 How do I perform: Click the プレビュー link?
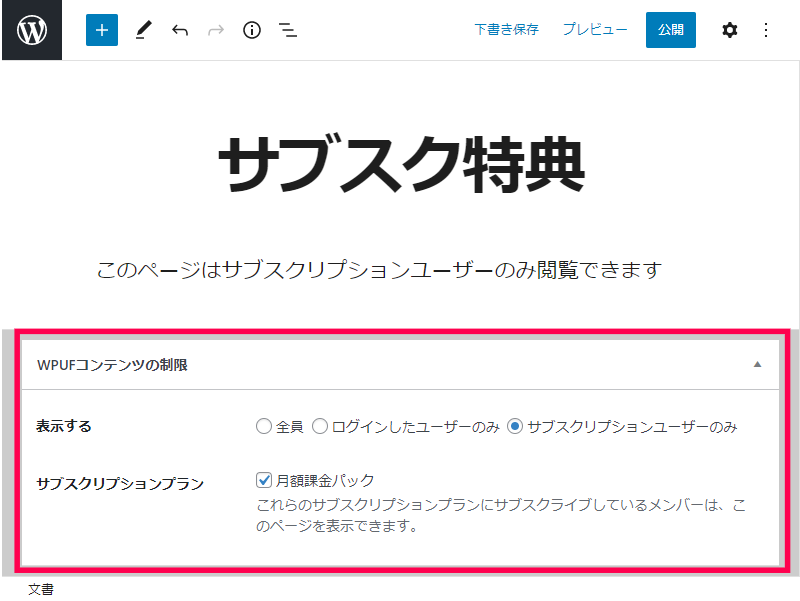(595, 30)
